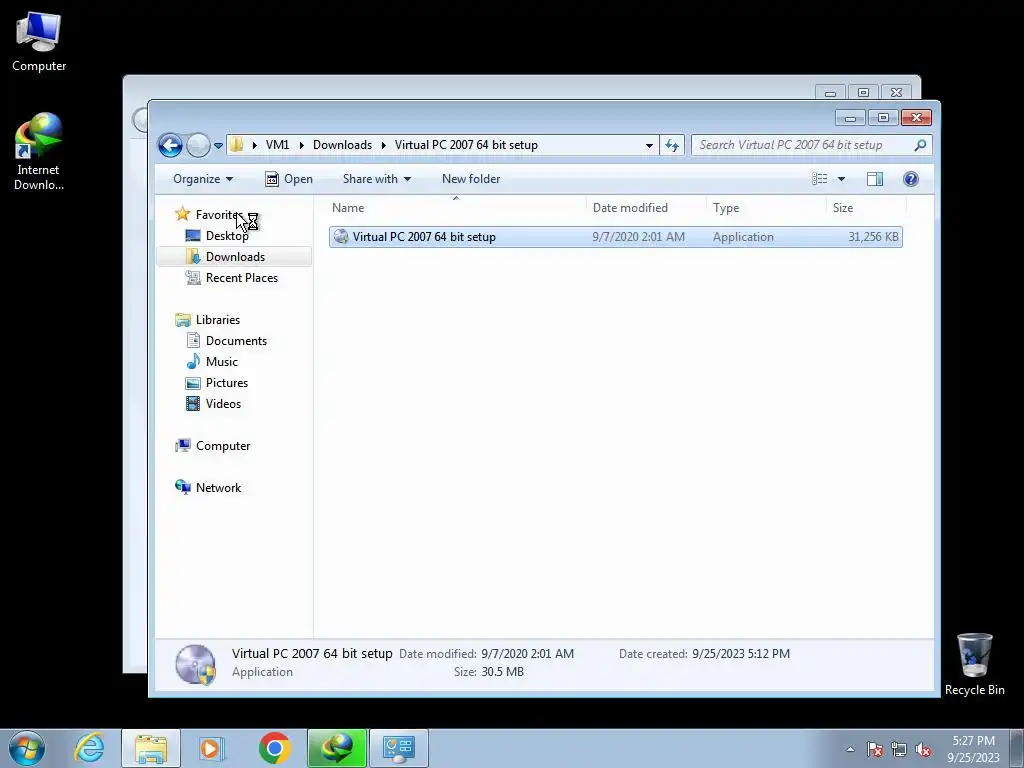Sort by the Type column header
Viewport: 1024px width, 768px height.
766,208
